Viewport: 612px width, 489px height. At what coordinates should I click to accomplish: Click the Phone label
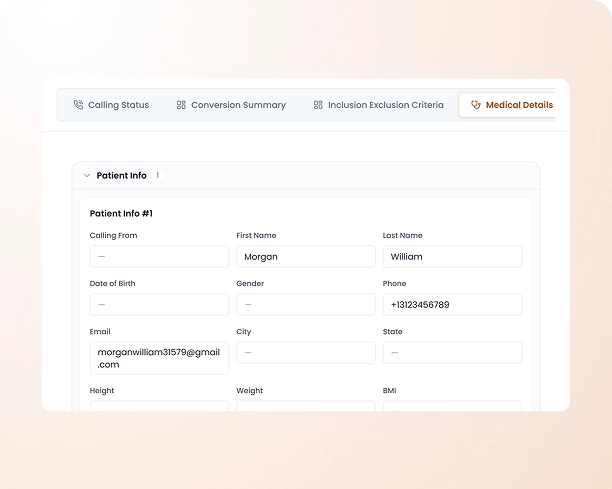pyautogui.click(x=394, y=284)
